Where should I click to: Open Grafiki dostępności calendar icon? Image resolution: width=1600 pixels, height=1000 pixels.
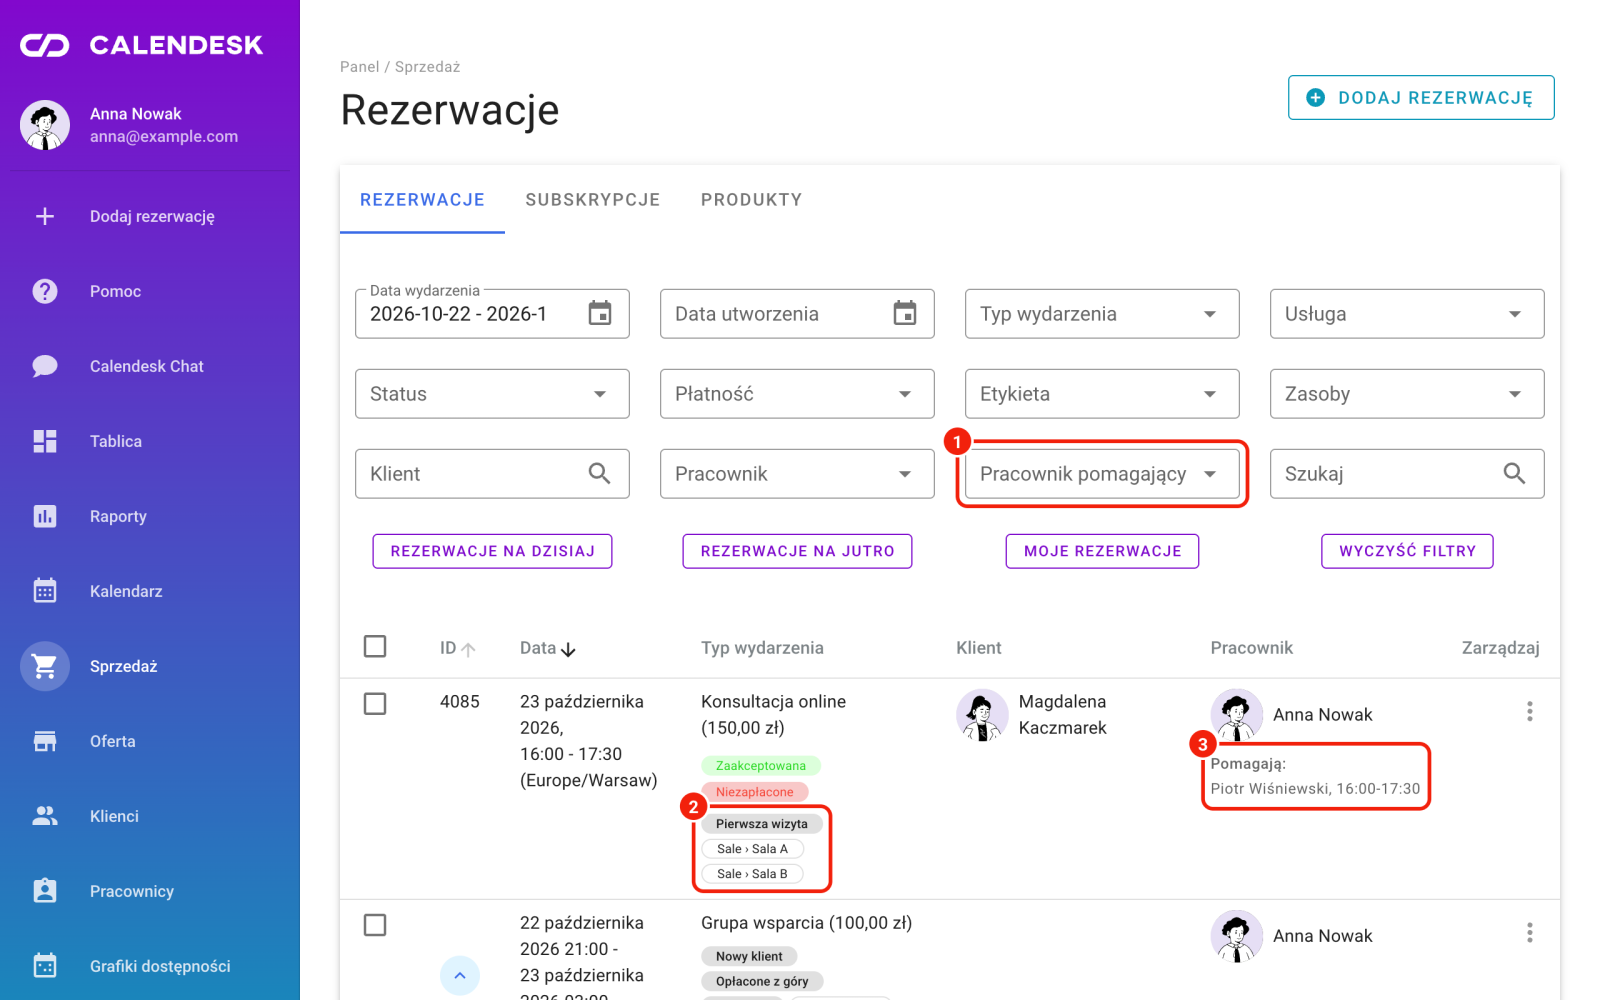click(x=45, y=966)
